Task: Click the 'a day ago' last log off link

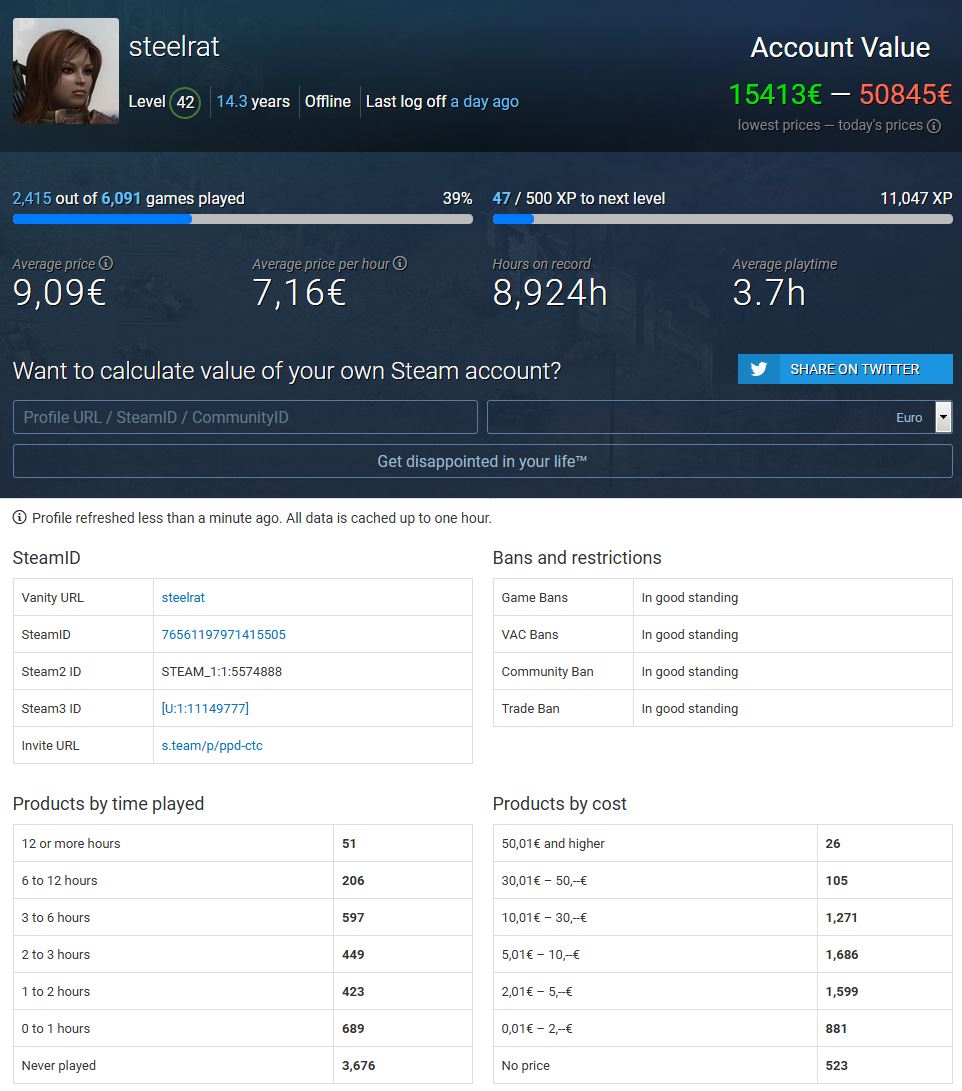Action: click(x=484, y=102)
